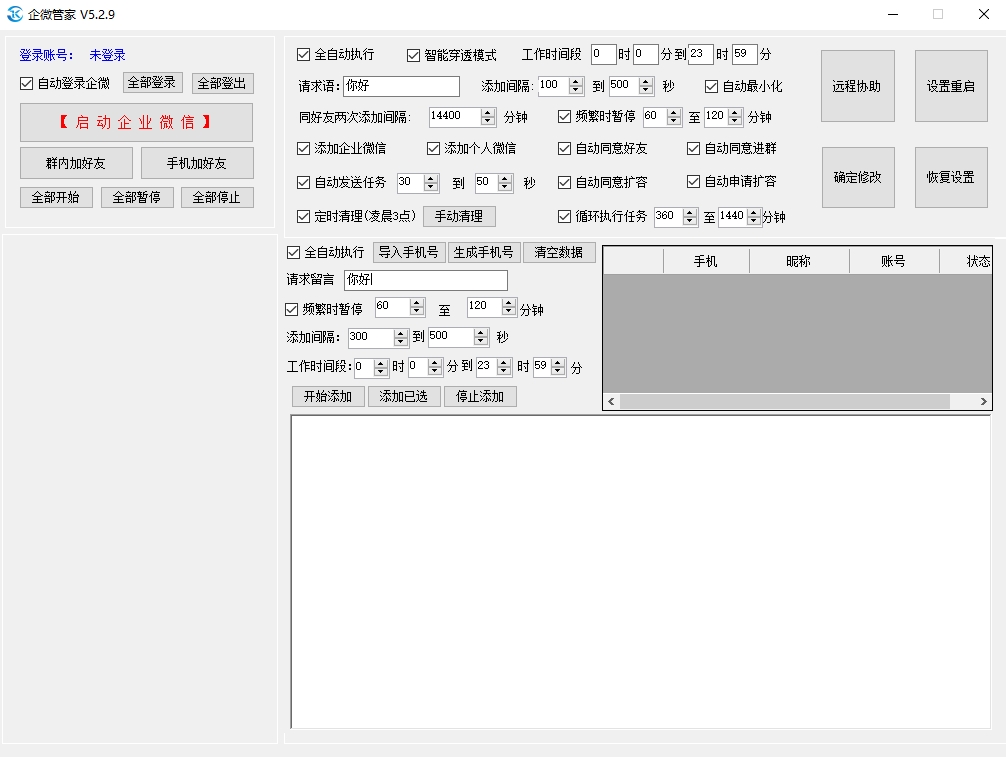
Task: Adjust 自动发送任务 50 seconds spinner
Action: 494,182
